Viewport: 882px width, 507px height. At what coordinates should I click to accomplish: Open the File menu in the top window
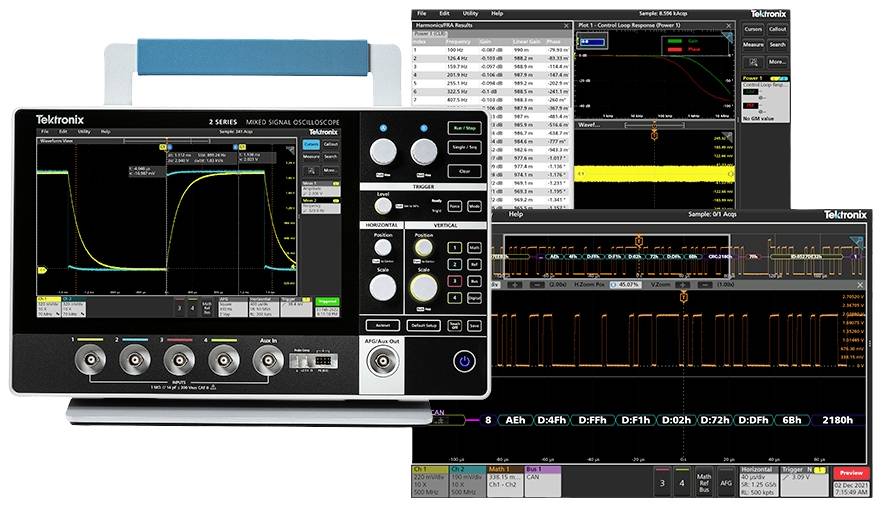tap(423, 13)
